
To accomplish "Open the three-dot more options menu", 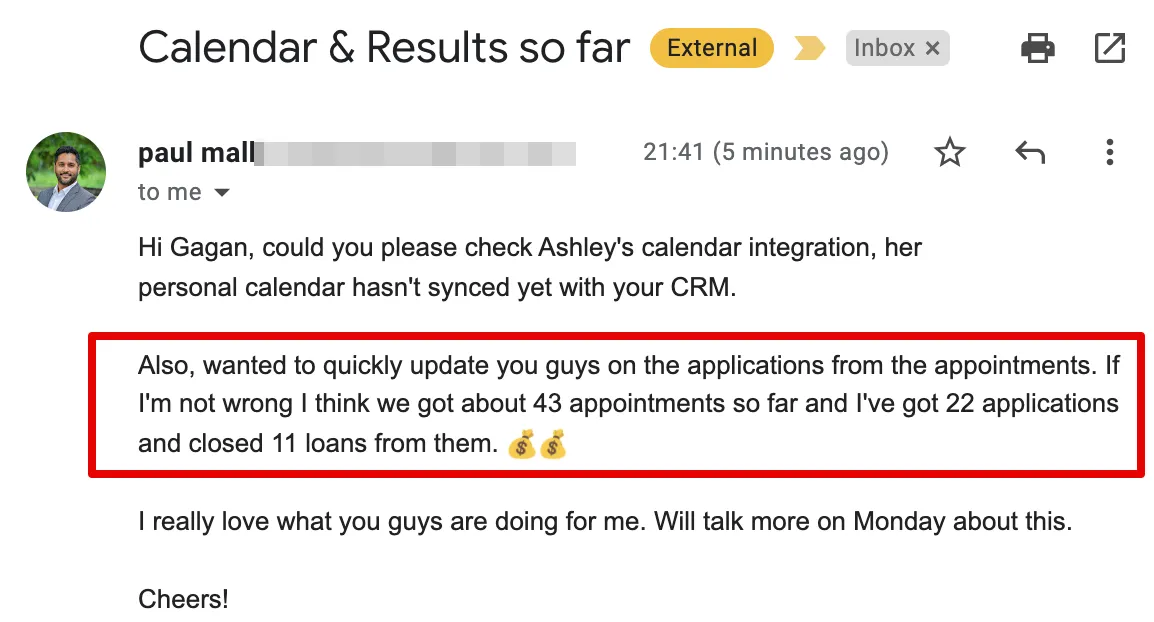I will pos(1109,152).
